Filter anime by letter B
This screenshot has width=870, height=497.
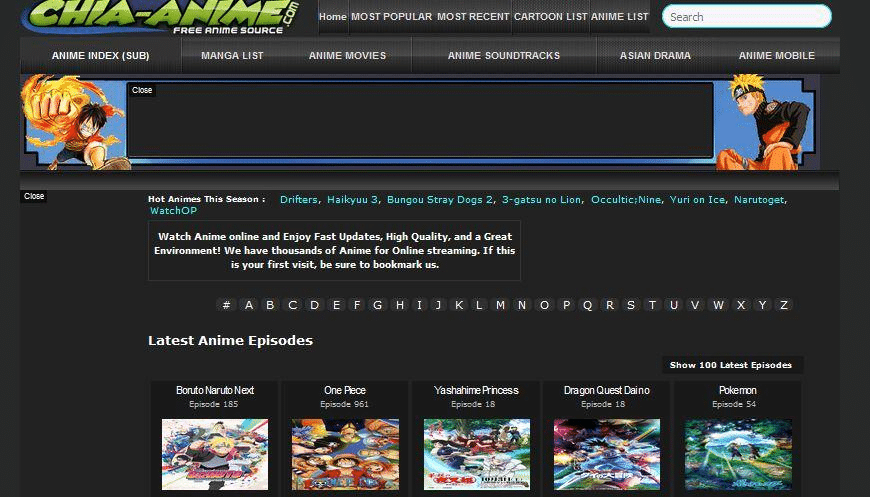[x=270, y=305]
